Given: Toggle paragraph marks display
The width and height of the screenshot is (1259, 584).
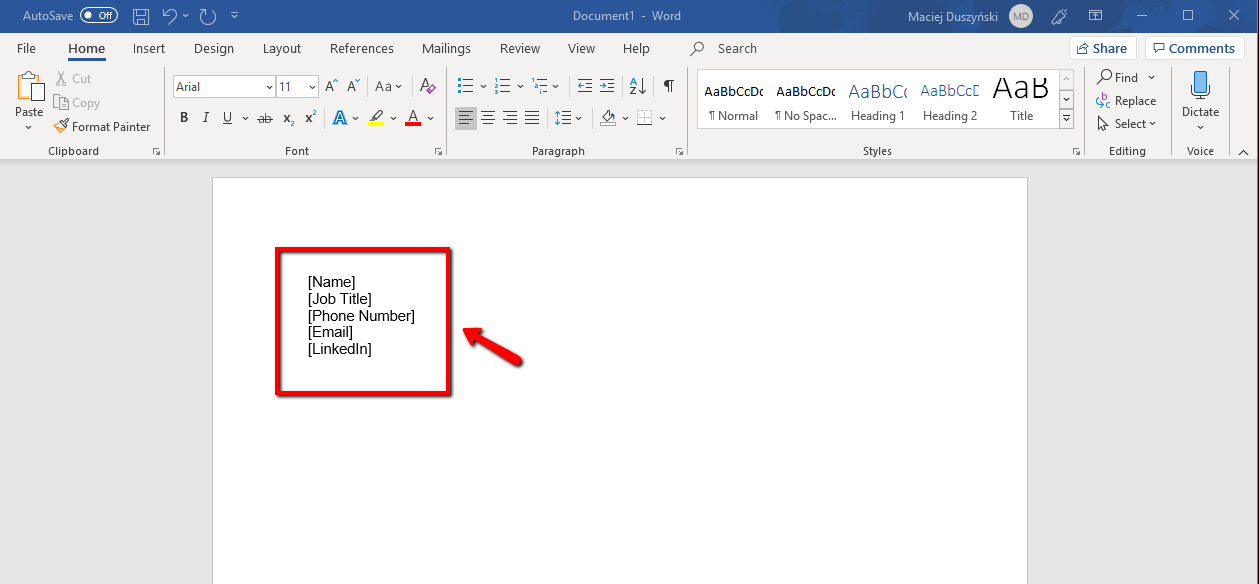Looking at the screenshot, I should click(x=668, y=86).
